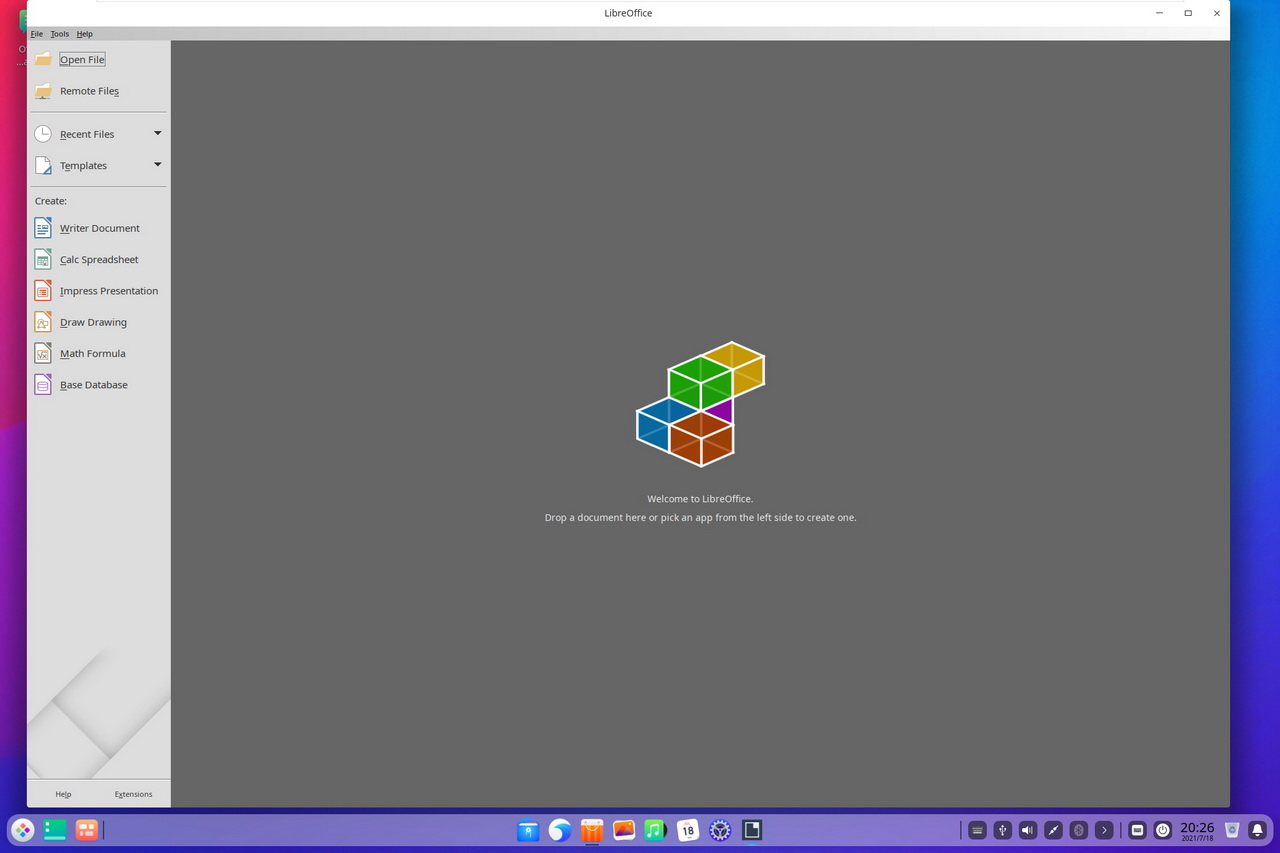Open the calendar app in dock
Image resolution: width=1280 pixels, height=853 pixels.
tap(688, 830)
